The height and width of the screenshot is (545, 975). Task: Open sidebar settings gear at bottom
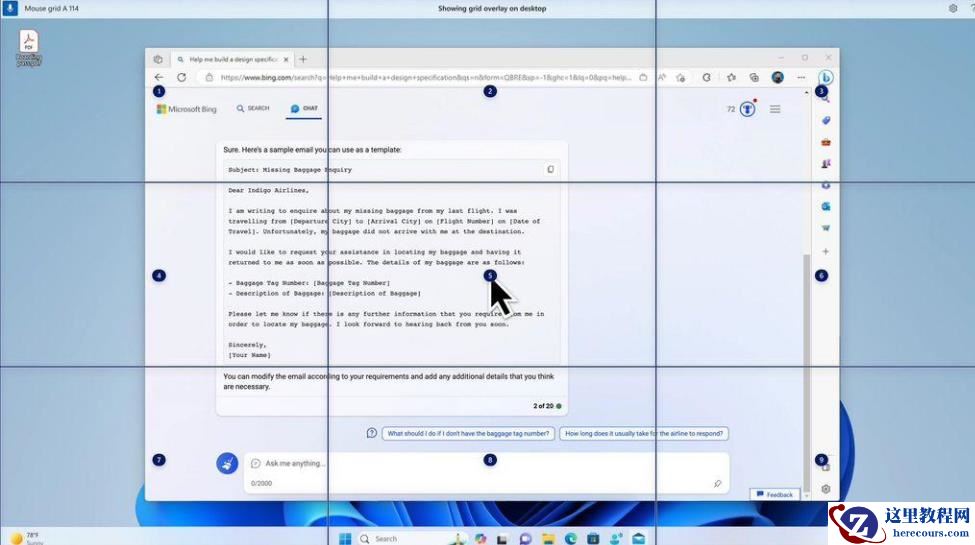826,489
